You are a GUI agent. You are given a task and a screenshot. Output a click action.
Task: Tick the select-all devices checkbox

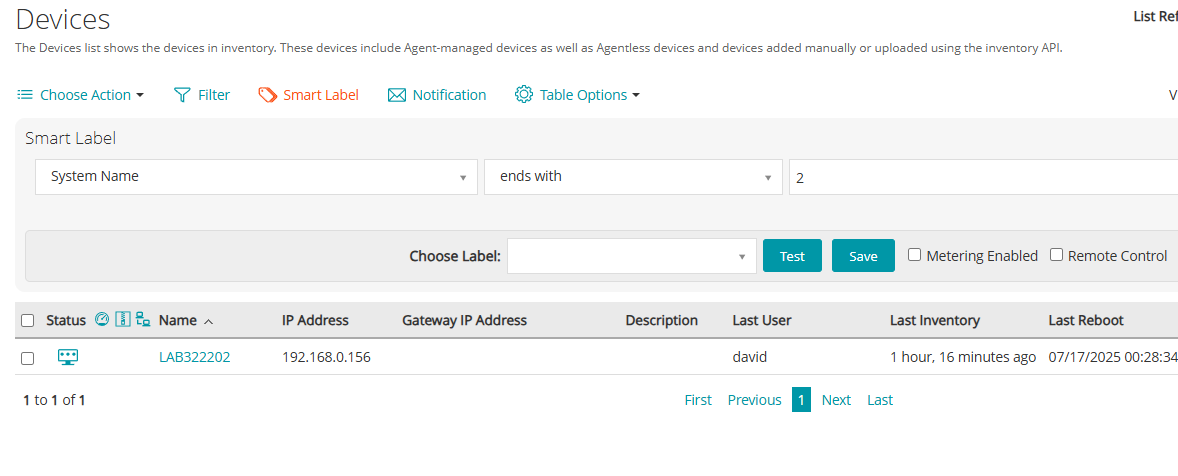[28, 321]
